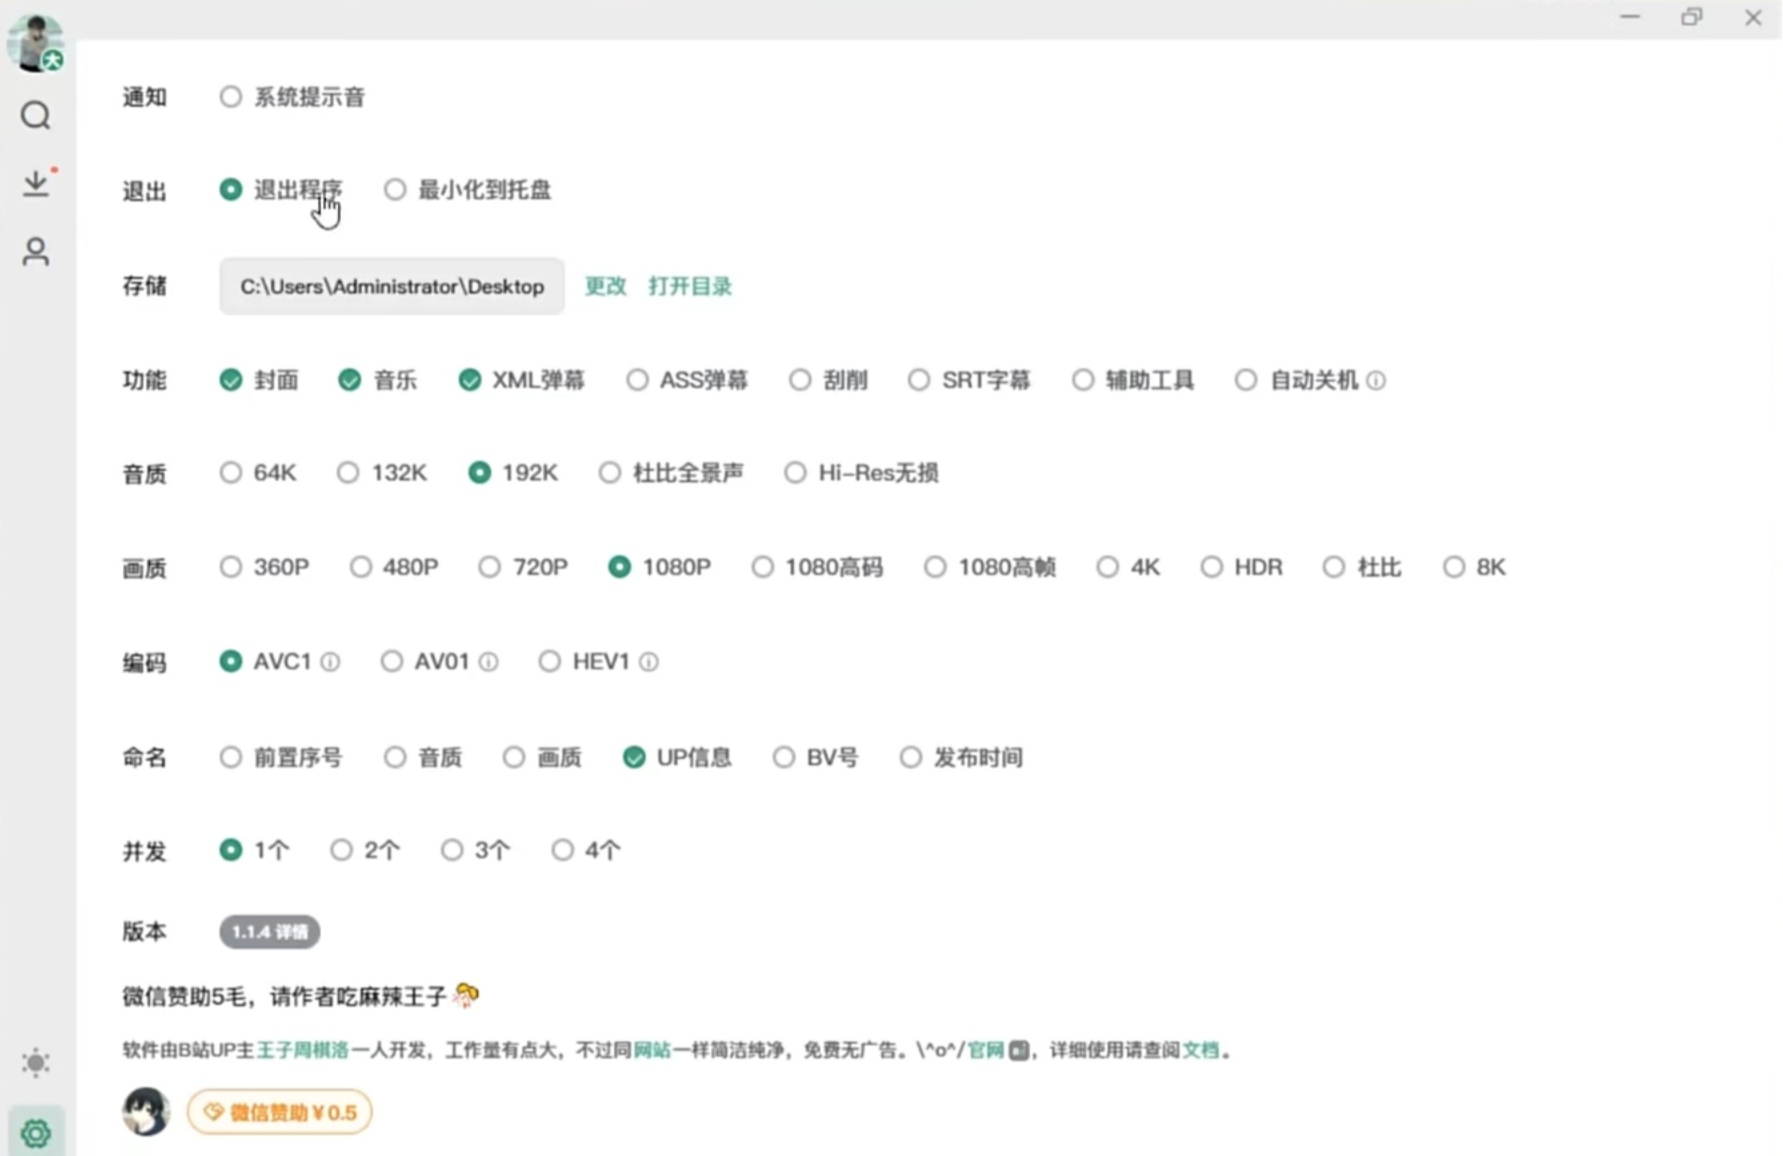Select 最小化到托盘 exit option
1783x1156 pixels.
[x=395, y=190]
